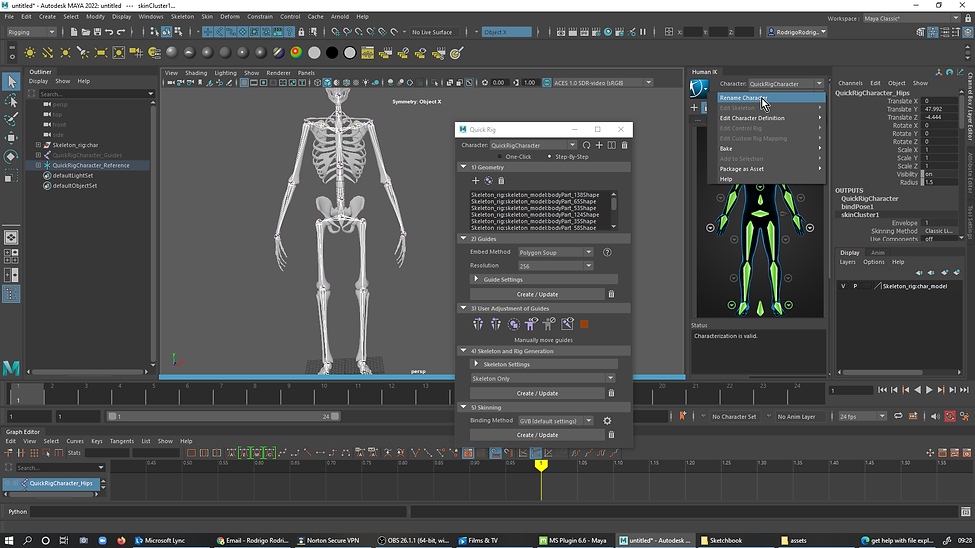Play the animation forwards

(929, 390)
